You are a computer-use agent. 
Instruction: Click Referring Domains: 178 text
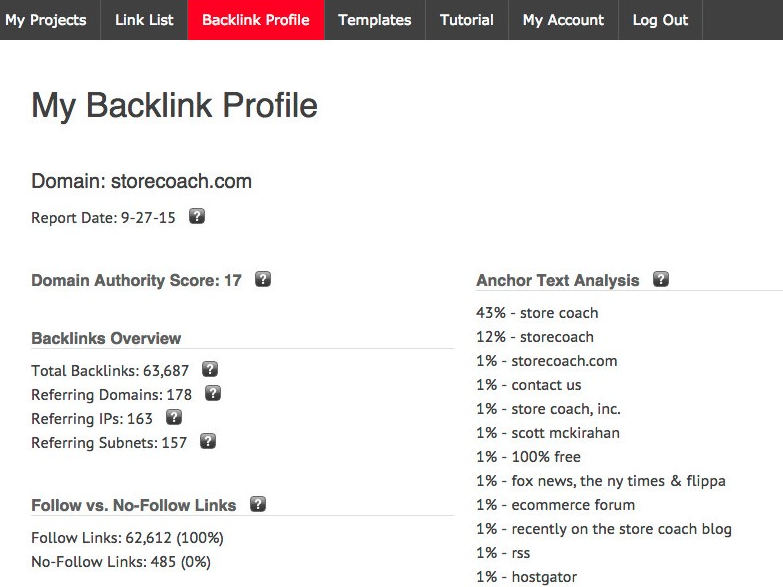(x=111, y=395)
